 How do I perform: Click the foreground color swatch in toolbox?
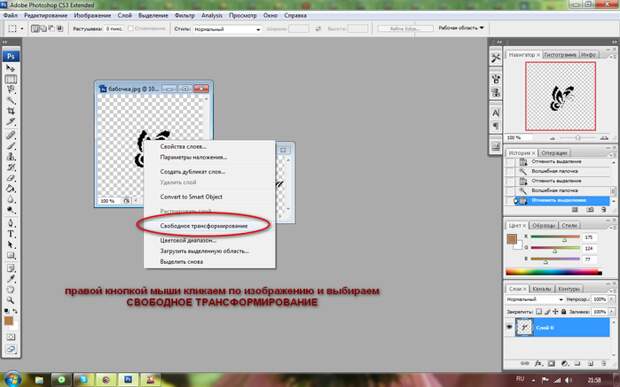pos(9,321)
